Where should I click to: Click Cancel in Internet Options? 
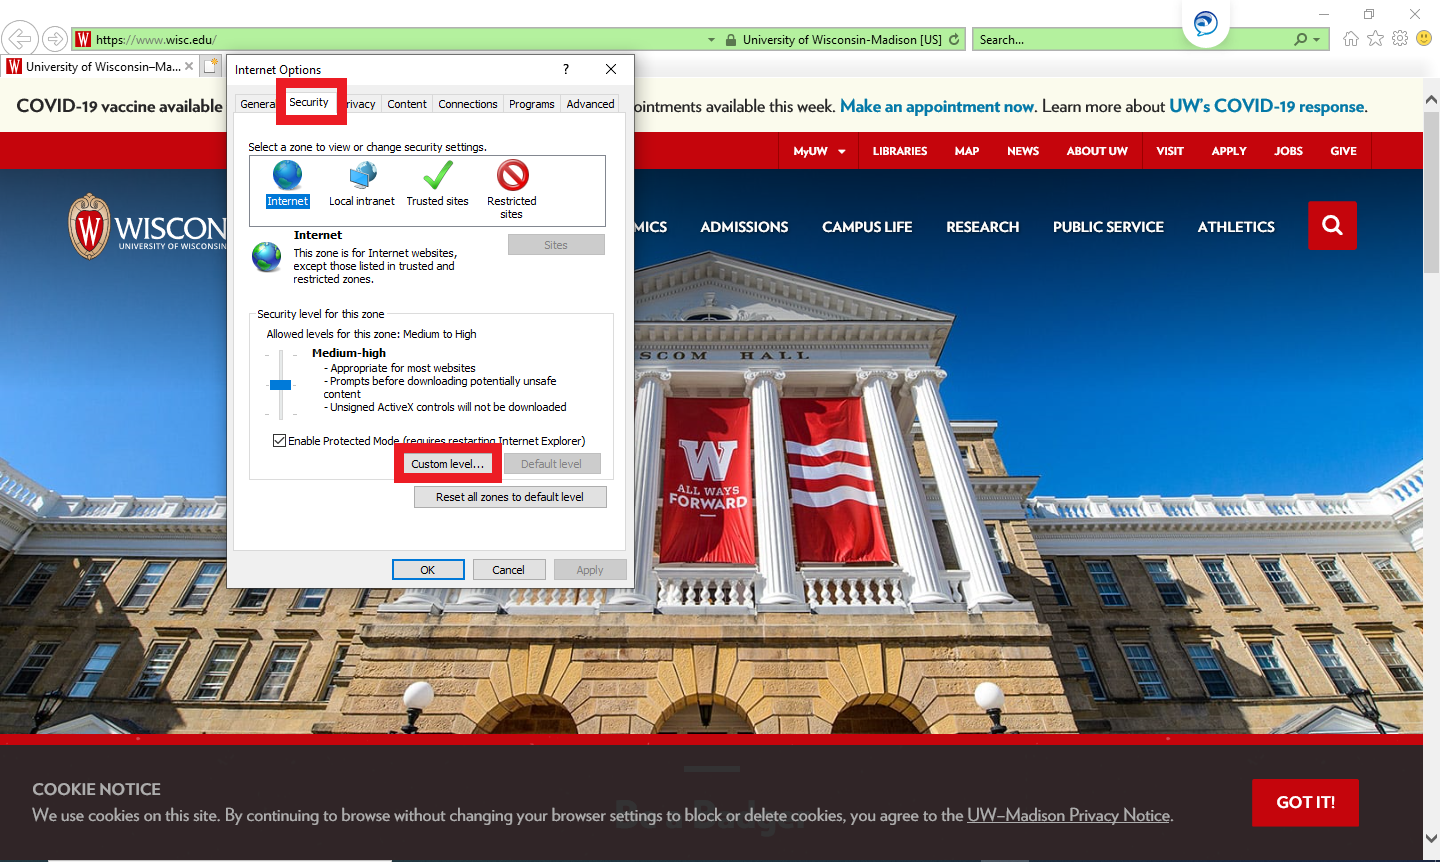tap(508, 570)
